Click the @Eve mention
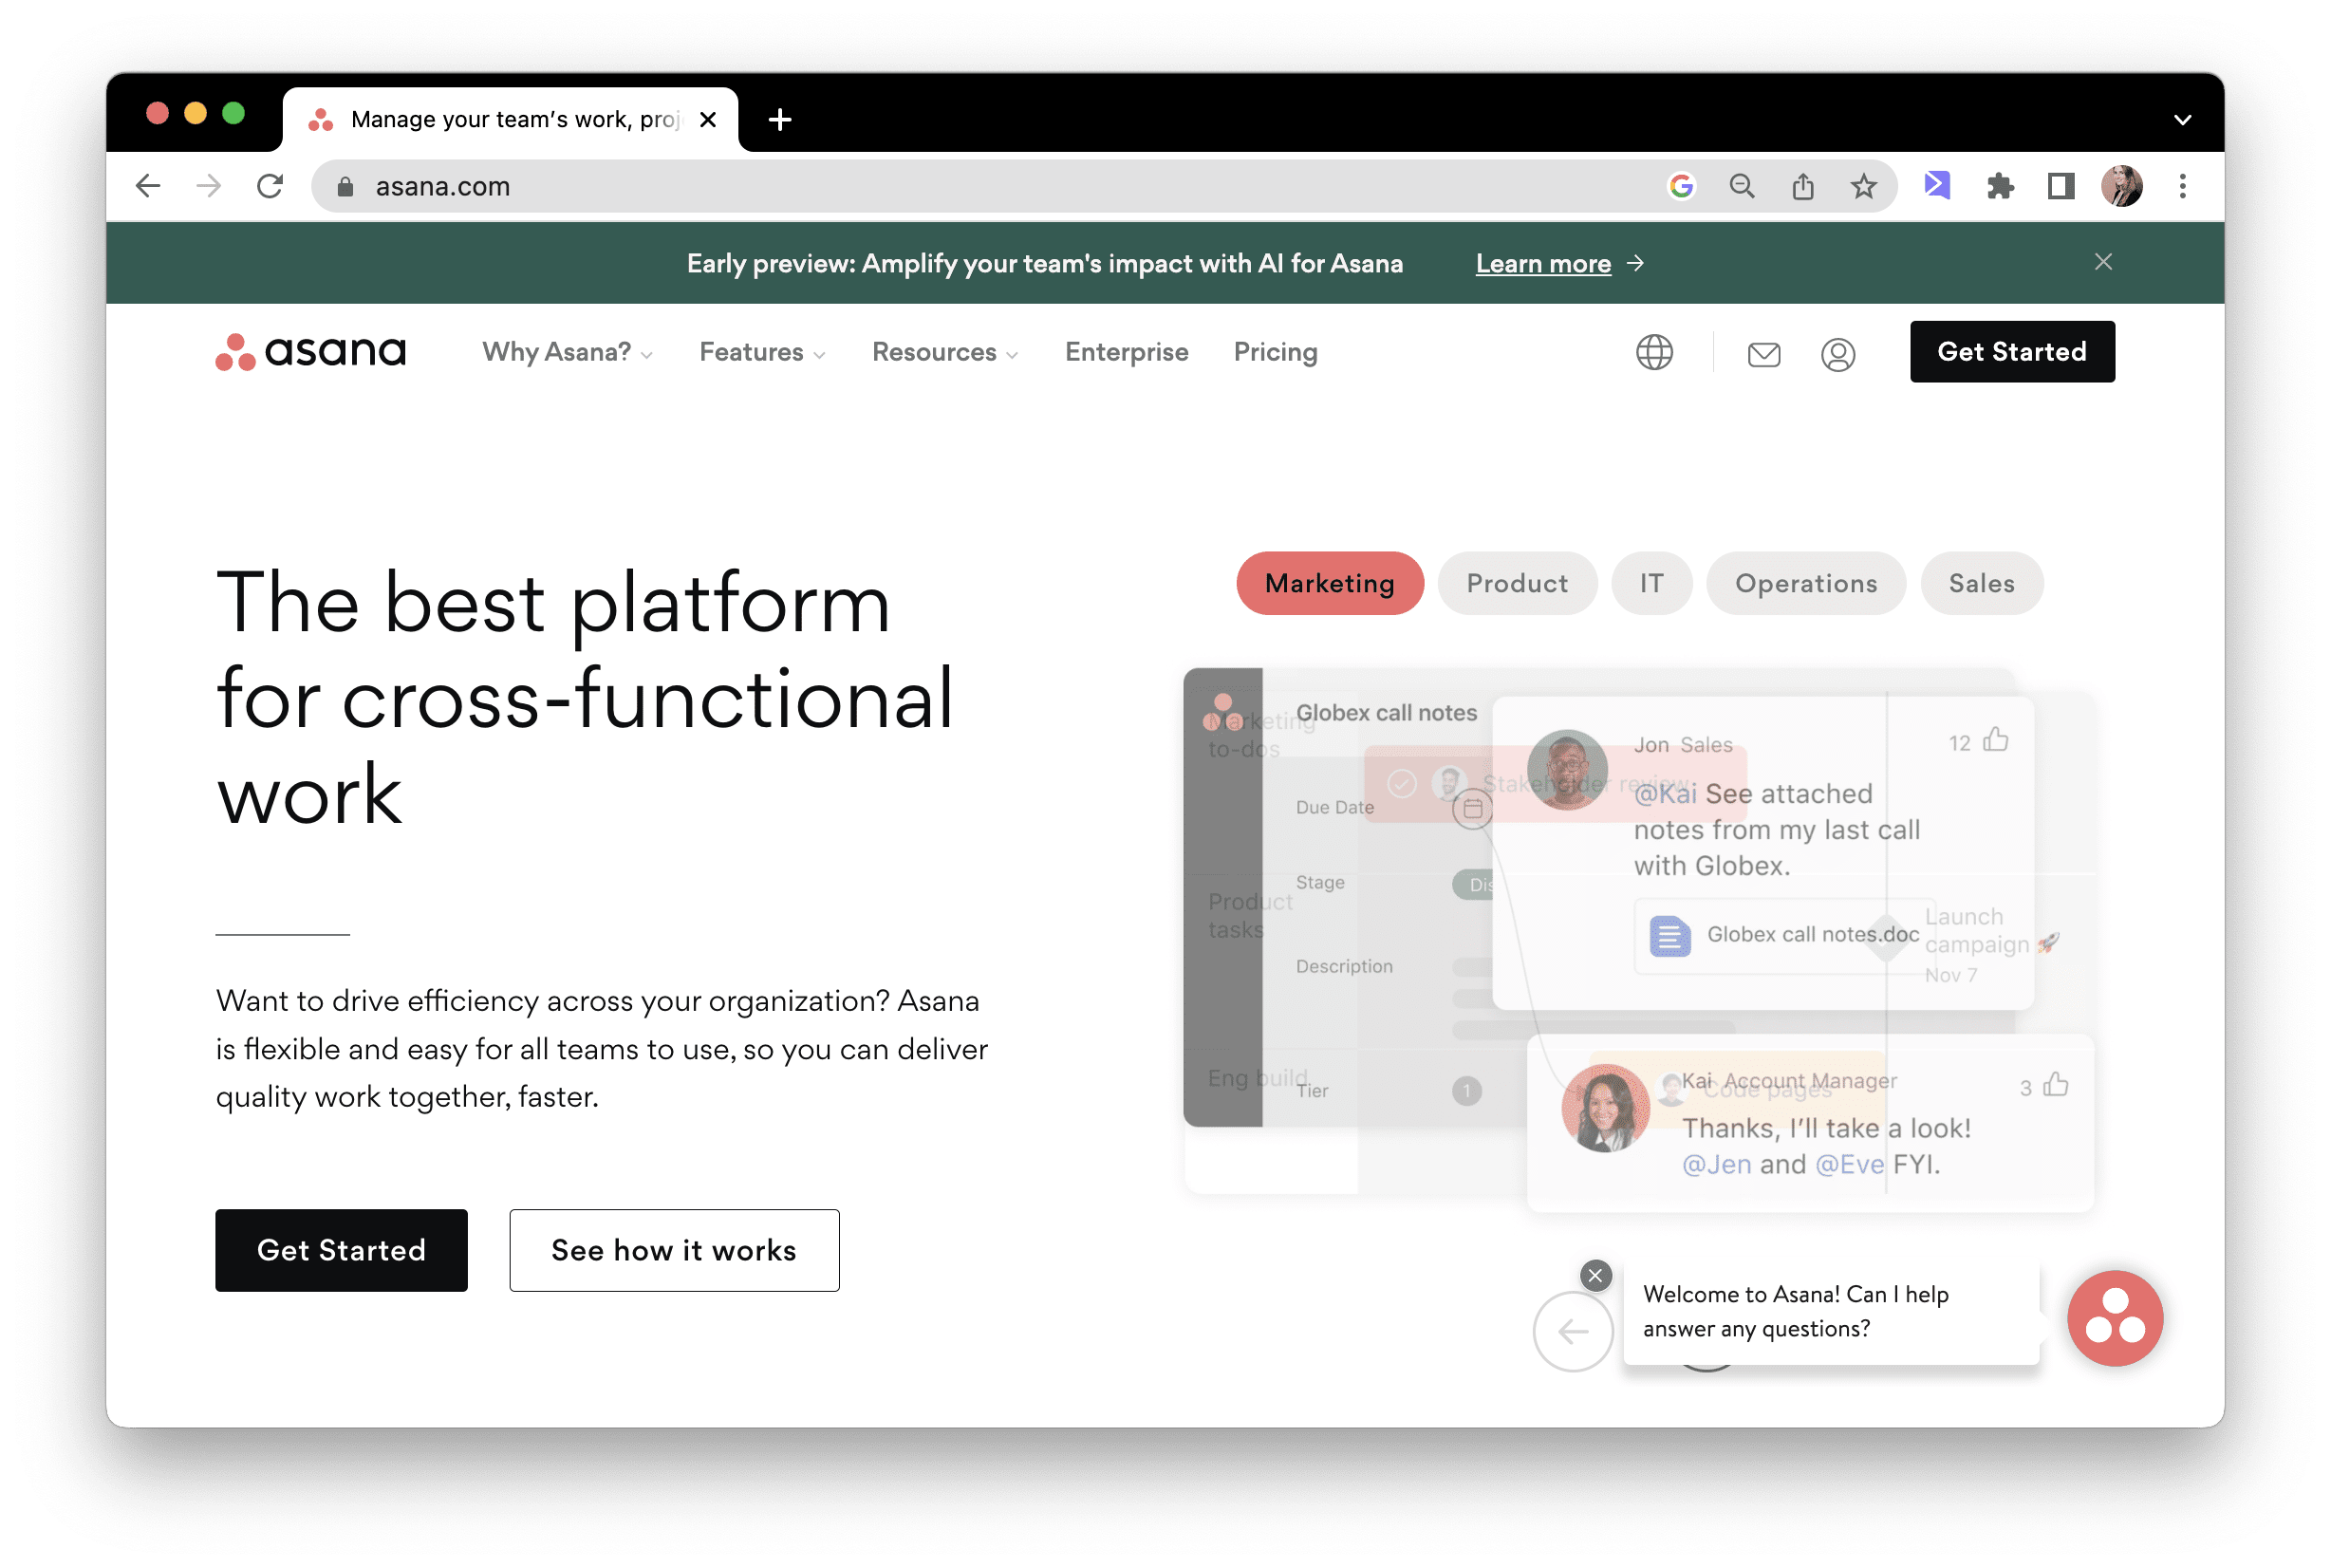This screenshot has width=2331, height=1568. click(x=1849, y=1164)
